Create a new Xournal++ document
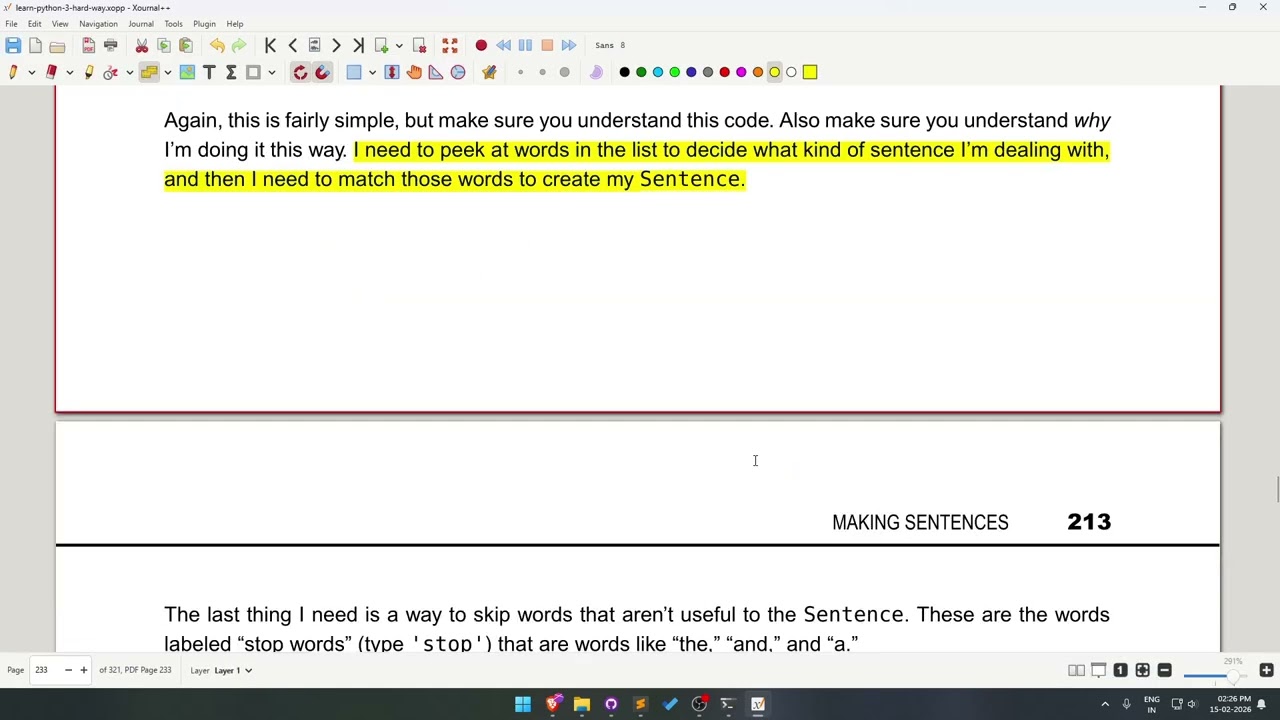 point(36,45)
